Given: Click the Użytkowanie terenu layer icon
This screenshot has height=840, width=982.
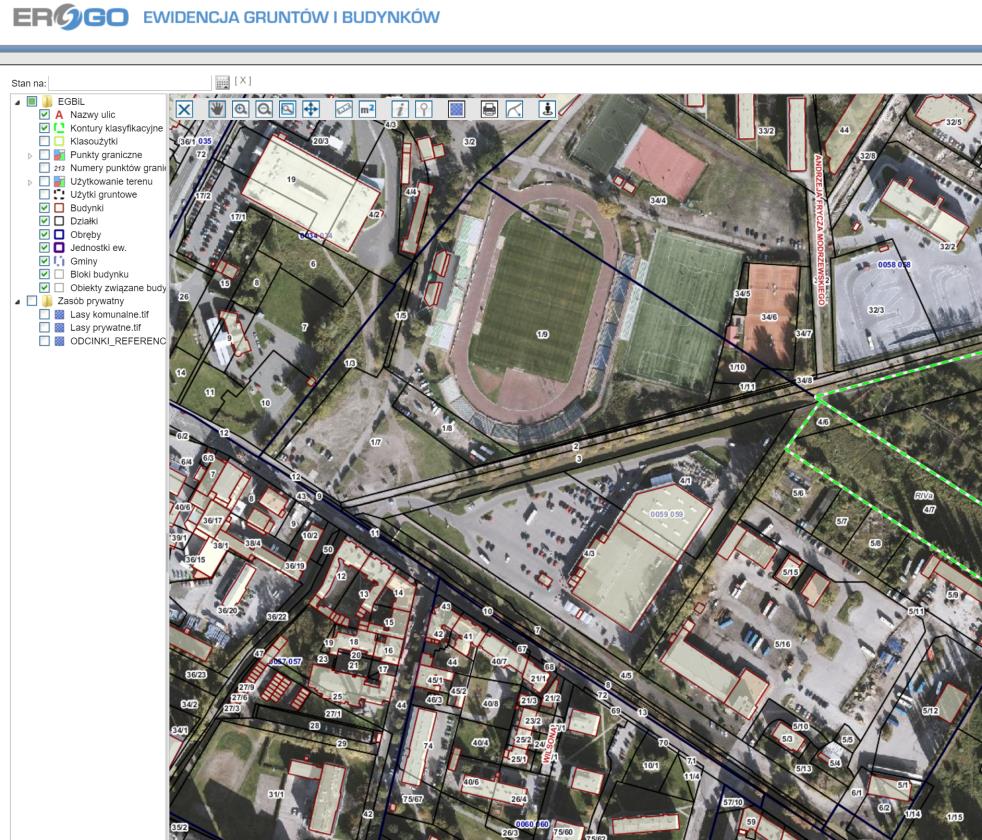Looking at the screenshot, I should pos(59,182).
